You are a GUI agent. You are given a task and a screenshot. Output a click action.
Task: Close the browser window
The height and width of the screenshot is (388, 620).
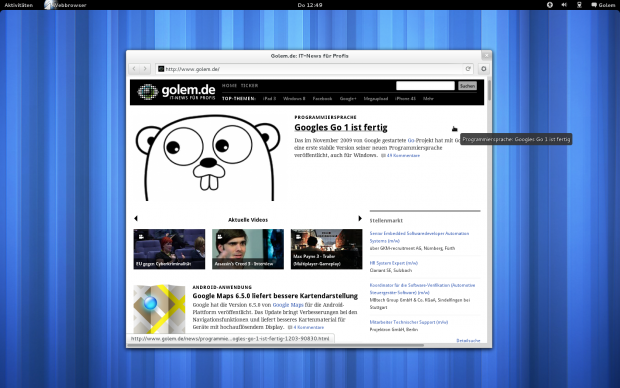(486, 55)
